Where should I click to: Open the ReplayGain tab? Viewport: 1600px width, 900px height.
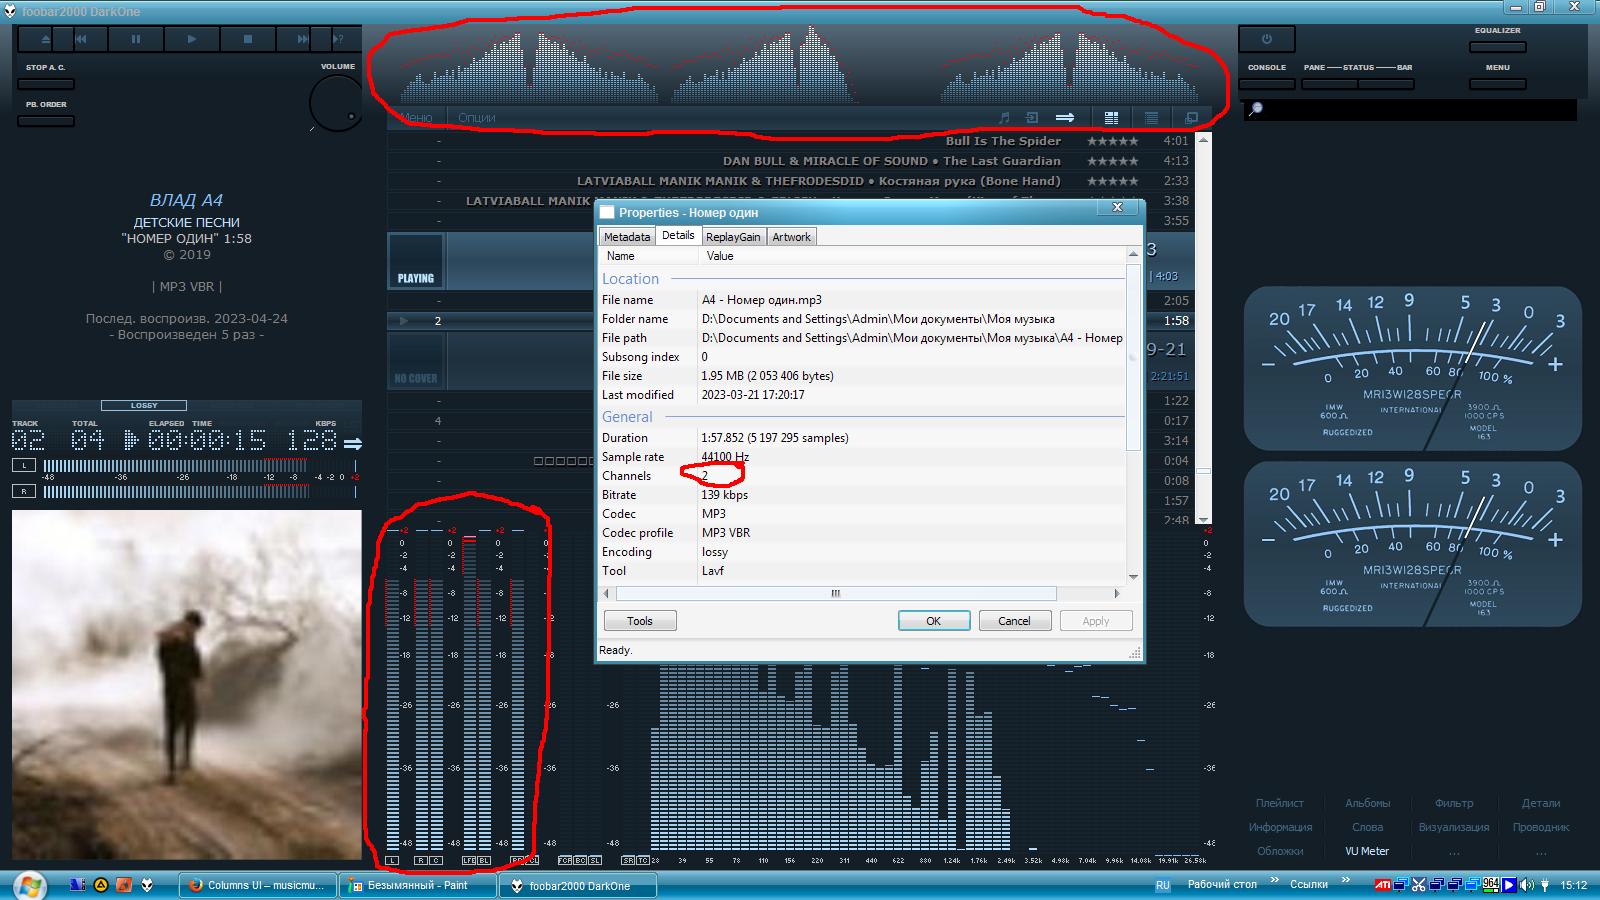pyautogui.click(x=732, y=237)
